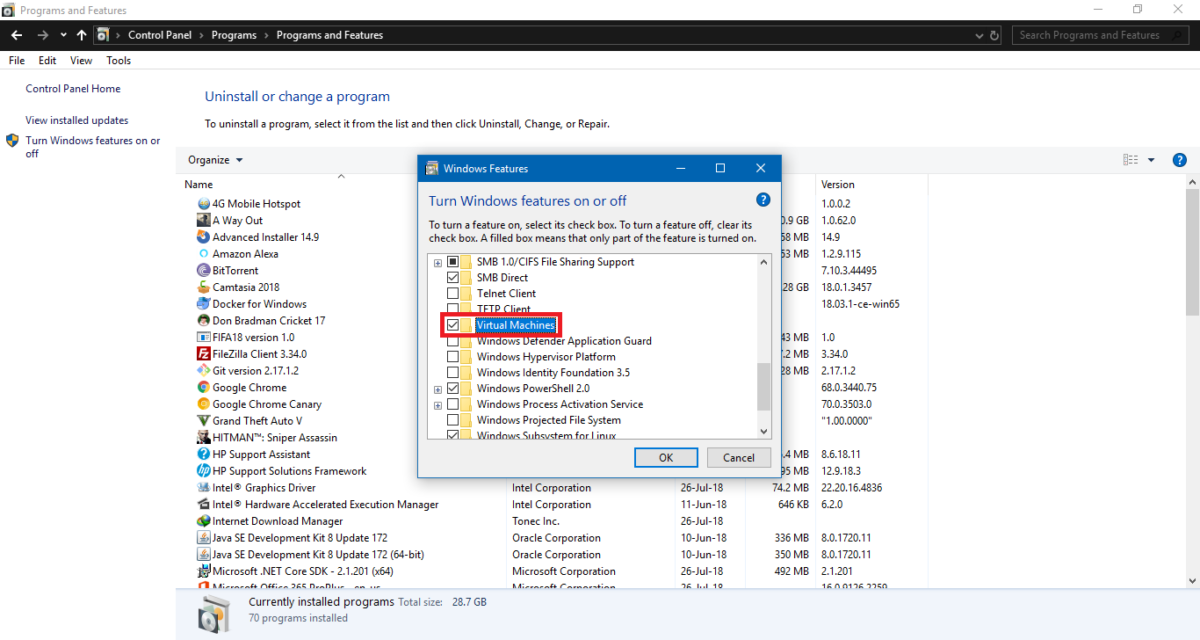
Task: Click the Docker for Windows whale icon
Action: point(204,303)
